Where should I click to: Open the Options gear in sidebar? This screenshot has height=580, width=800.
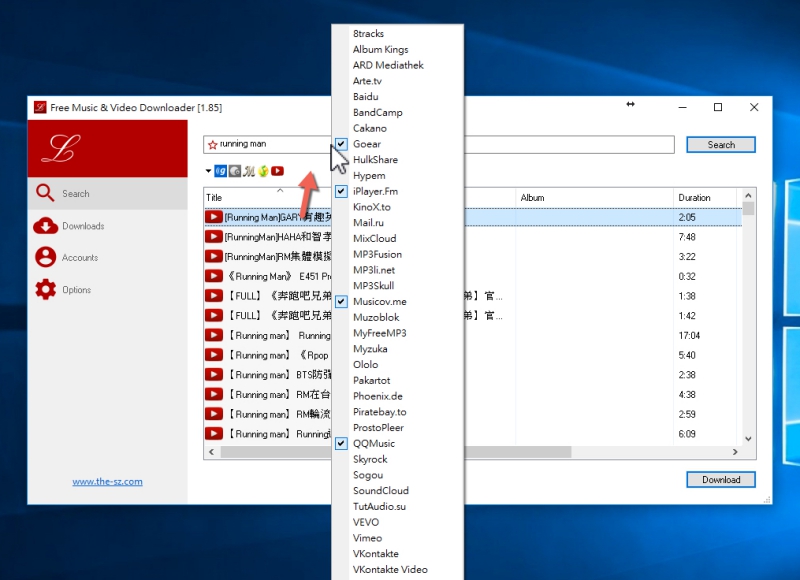click(63, 290)
